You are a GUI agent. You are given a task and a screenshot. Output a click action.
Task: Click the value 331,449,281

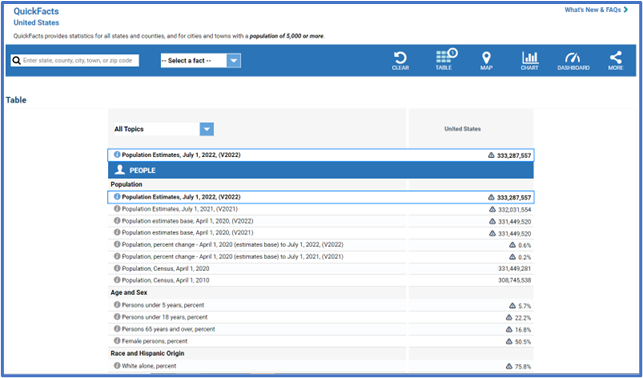[x=515, y=269]
